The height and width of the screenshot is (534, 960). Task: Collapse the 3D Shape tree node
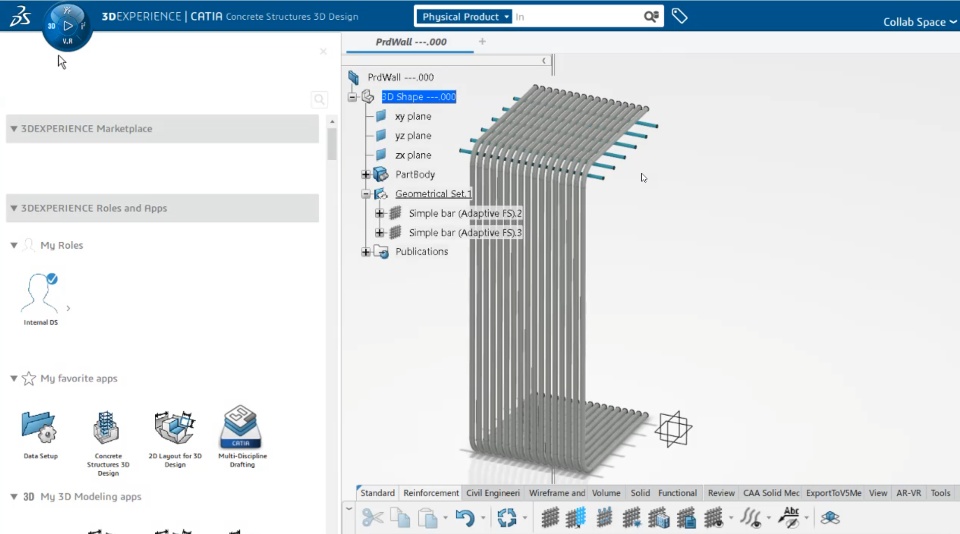point(352,97)
